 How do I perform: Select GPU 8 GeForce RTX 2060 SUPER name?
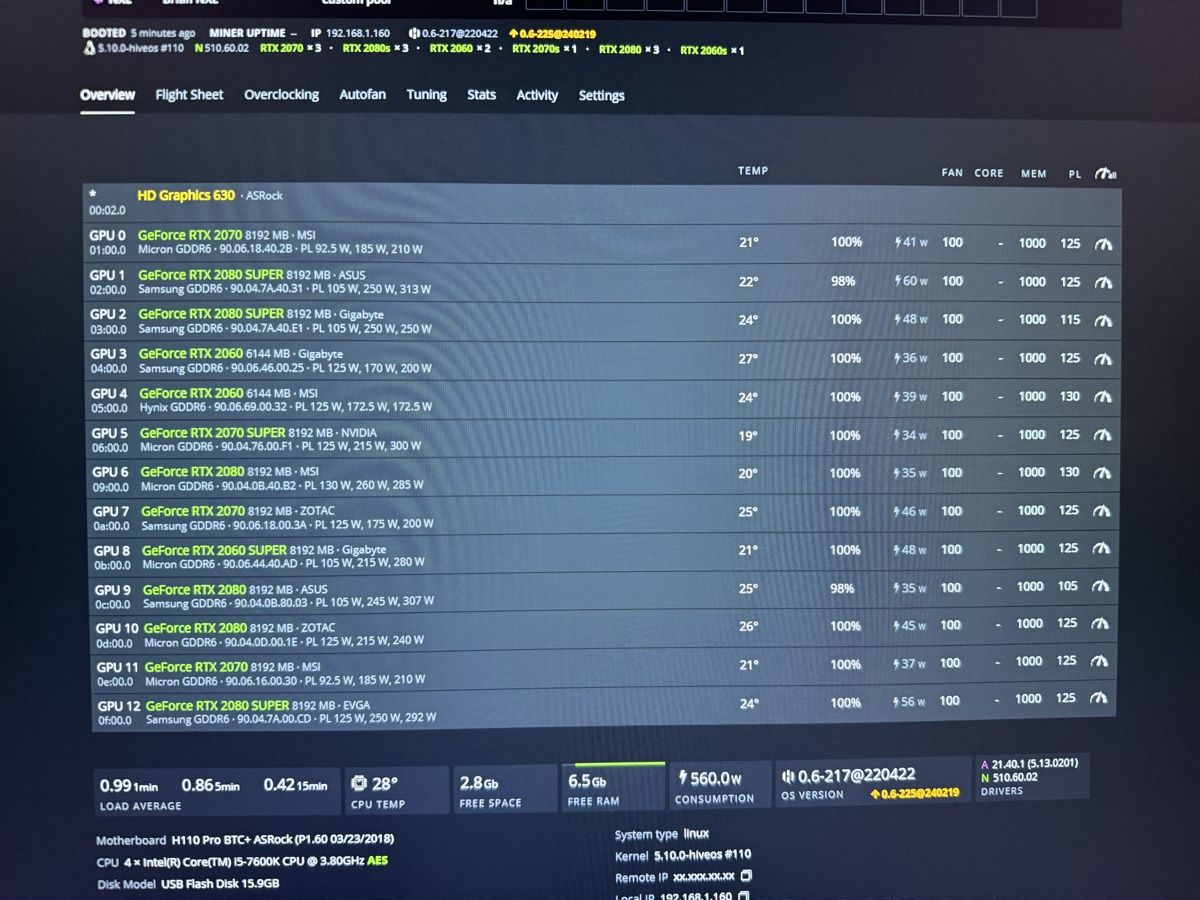pos(214,550)
